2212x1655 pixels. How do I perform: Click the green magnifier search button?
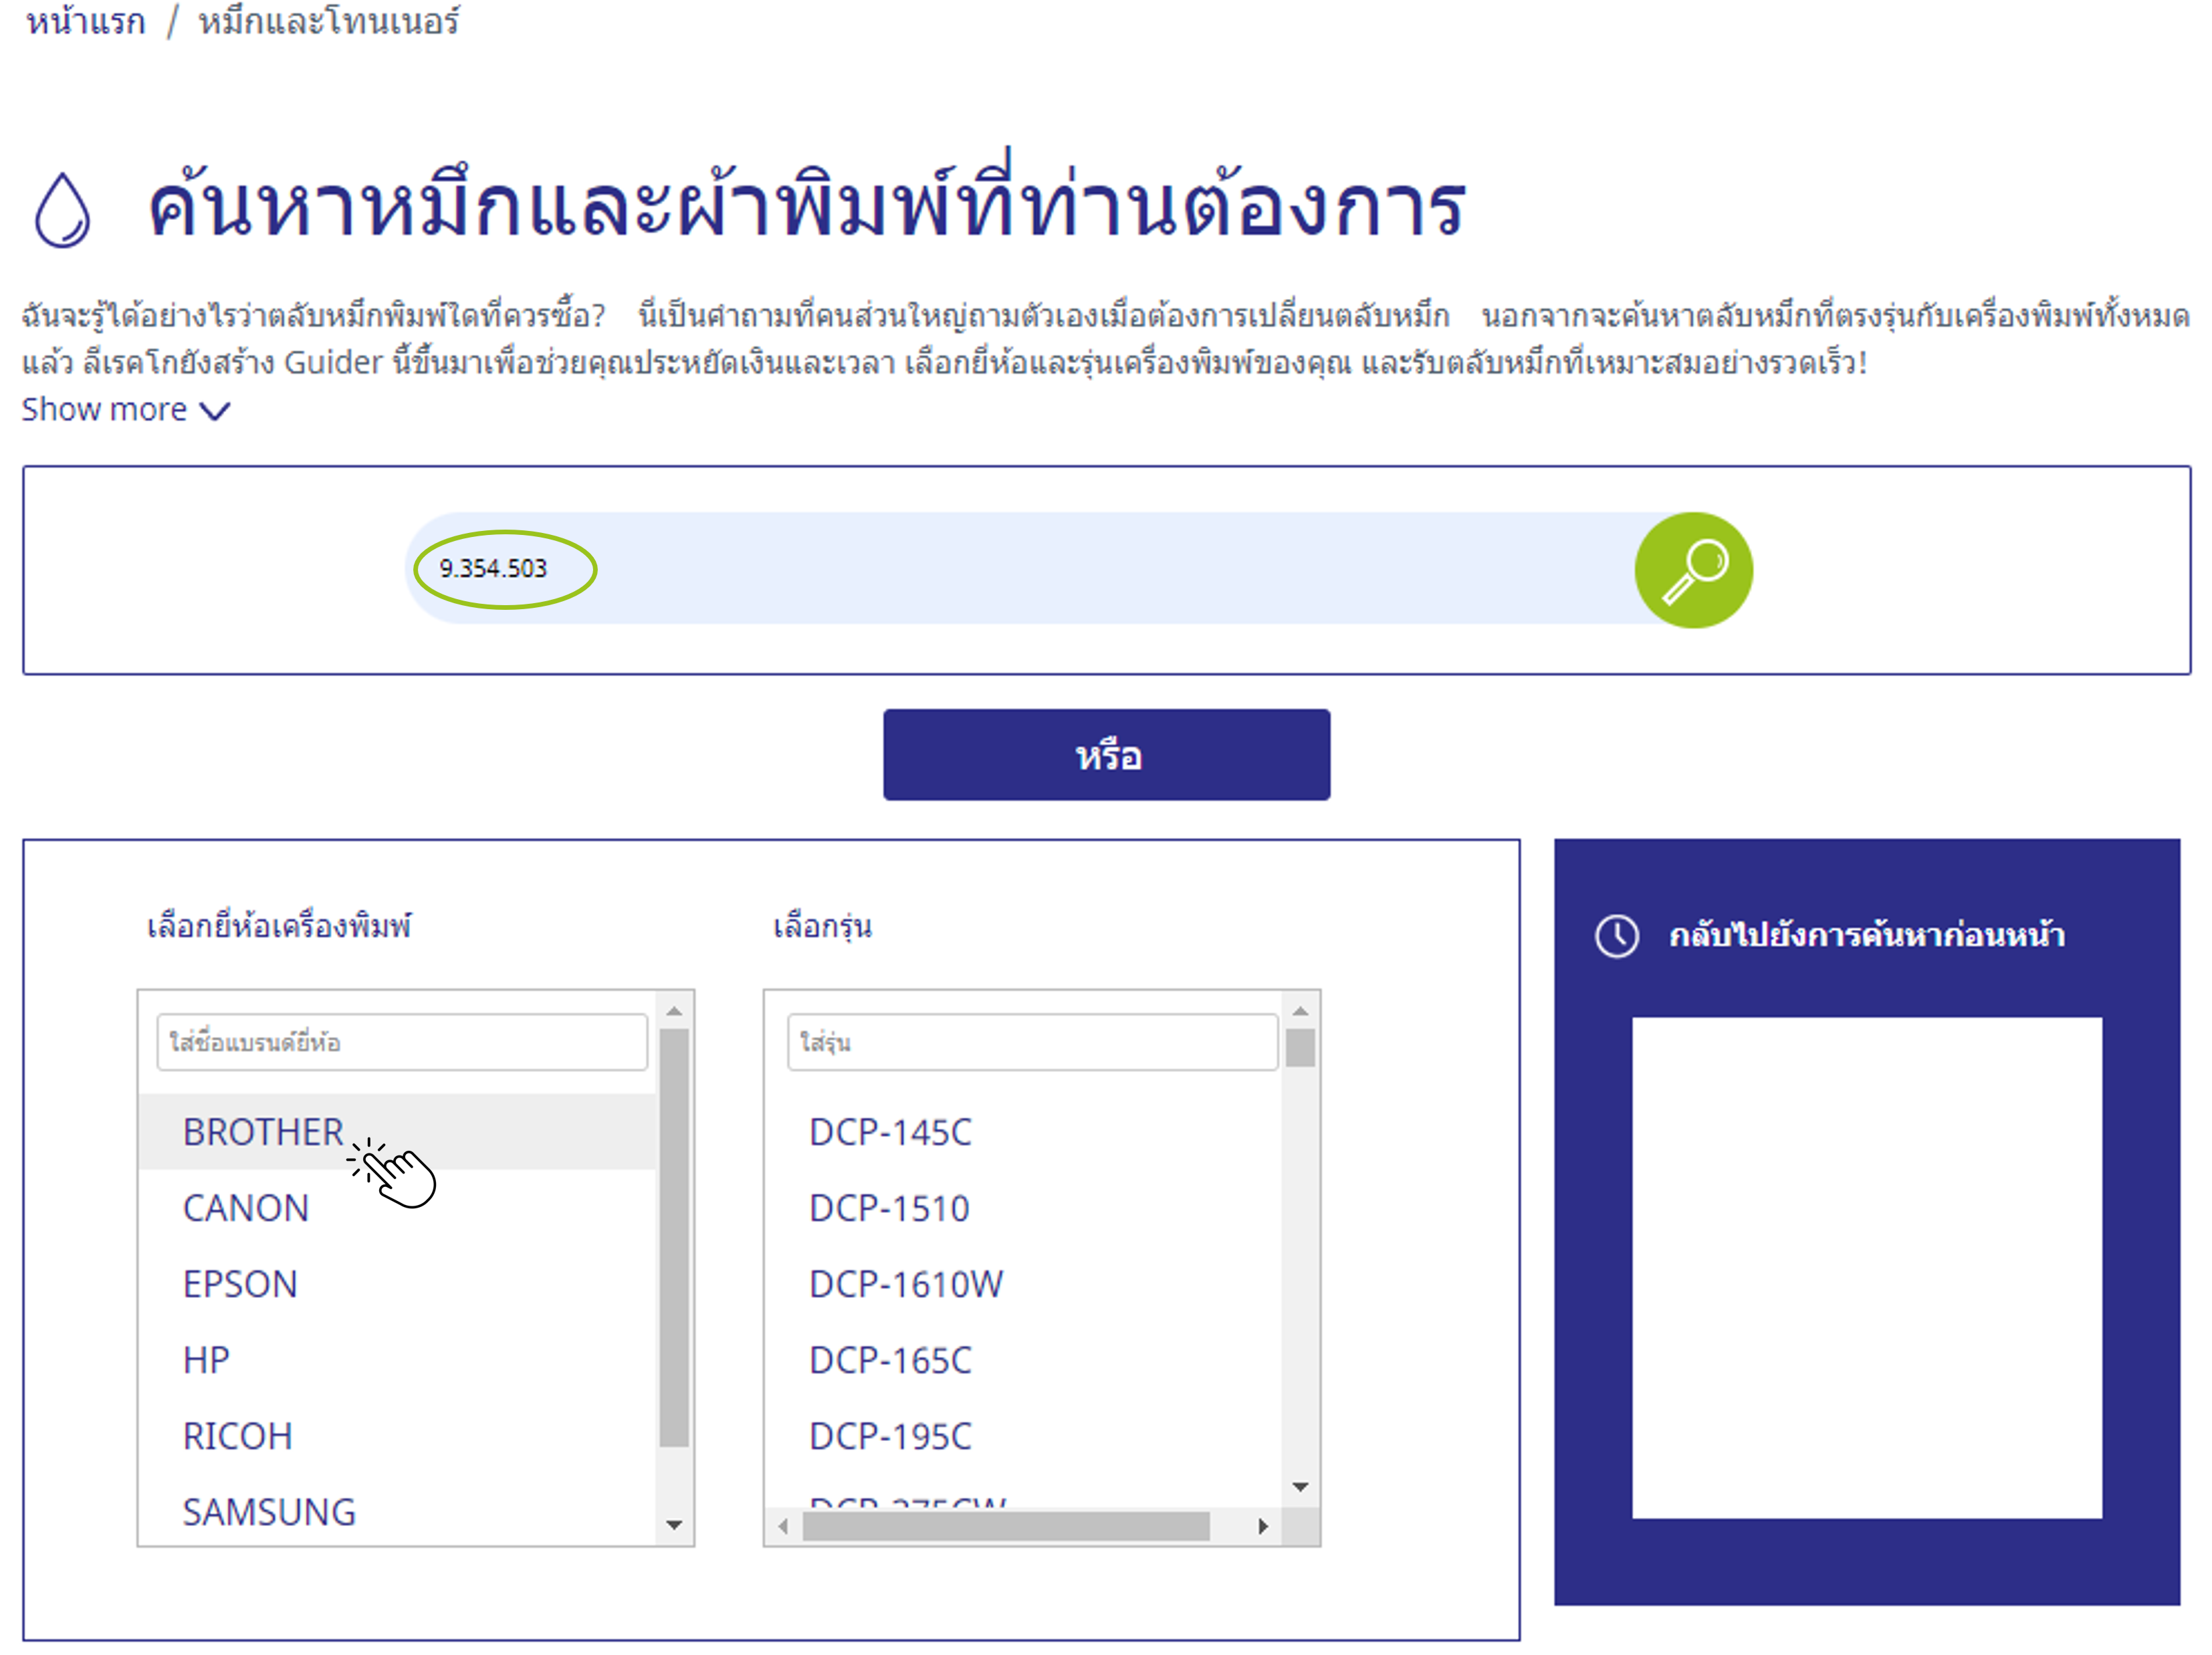tap(1693, 570)
